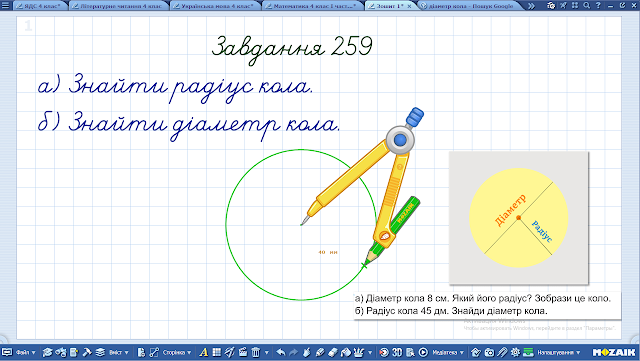Open settings gear icon in toolbar

[515, 352]
